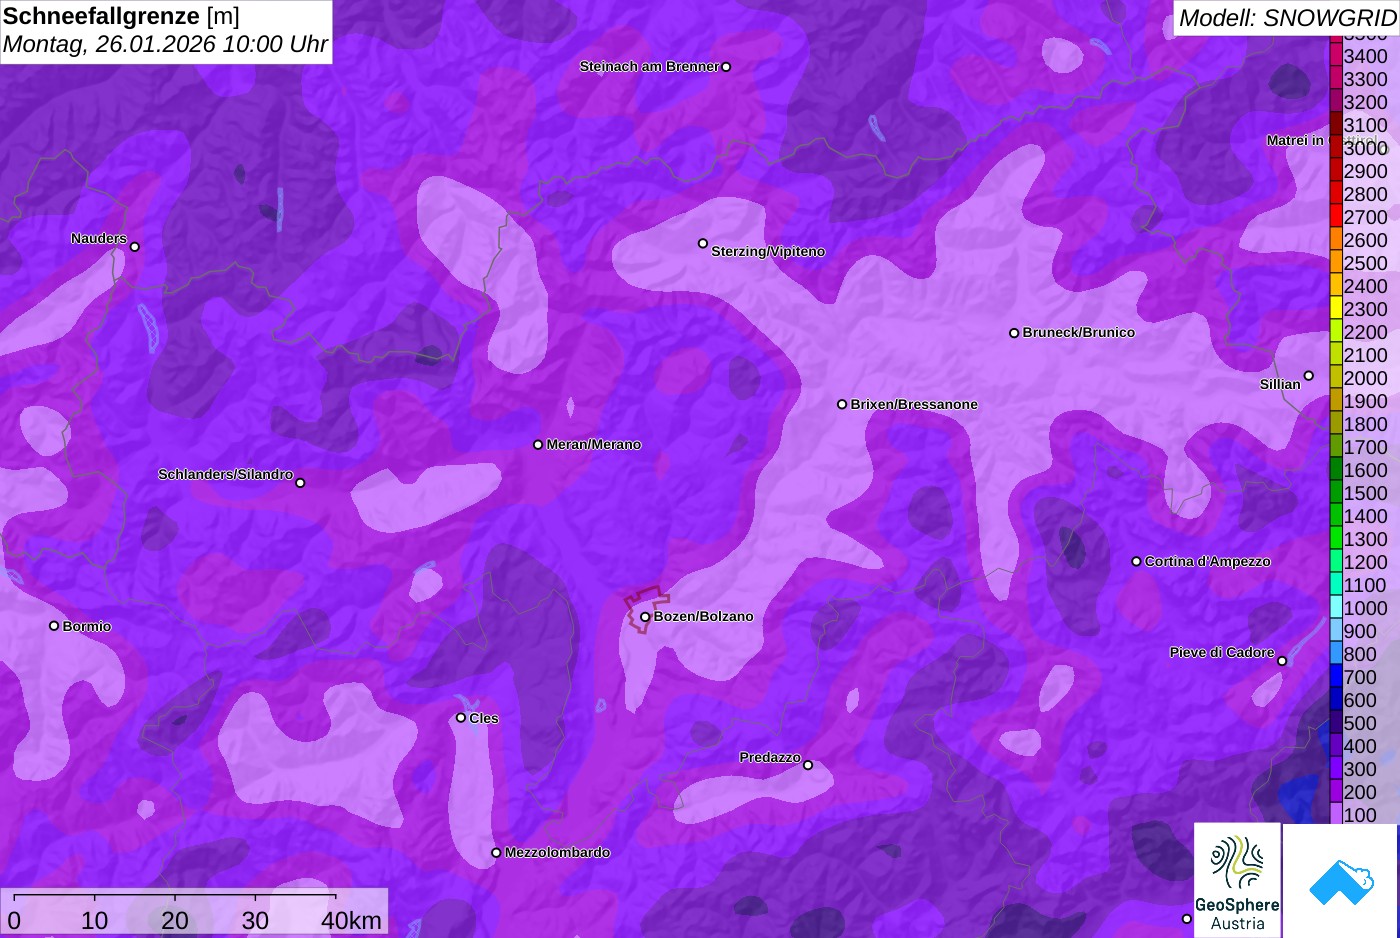Click the Mezzolombardo marker dot
The image size is (1400, 938).
point(496,853)
